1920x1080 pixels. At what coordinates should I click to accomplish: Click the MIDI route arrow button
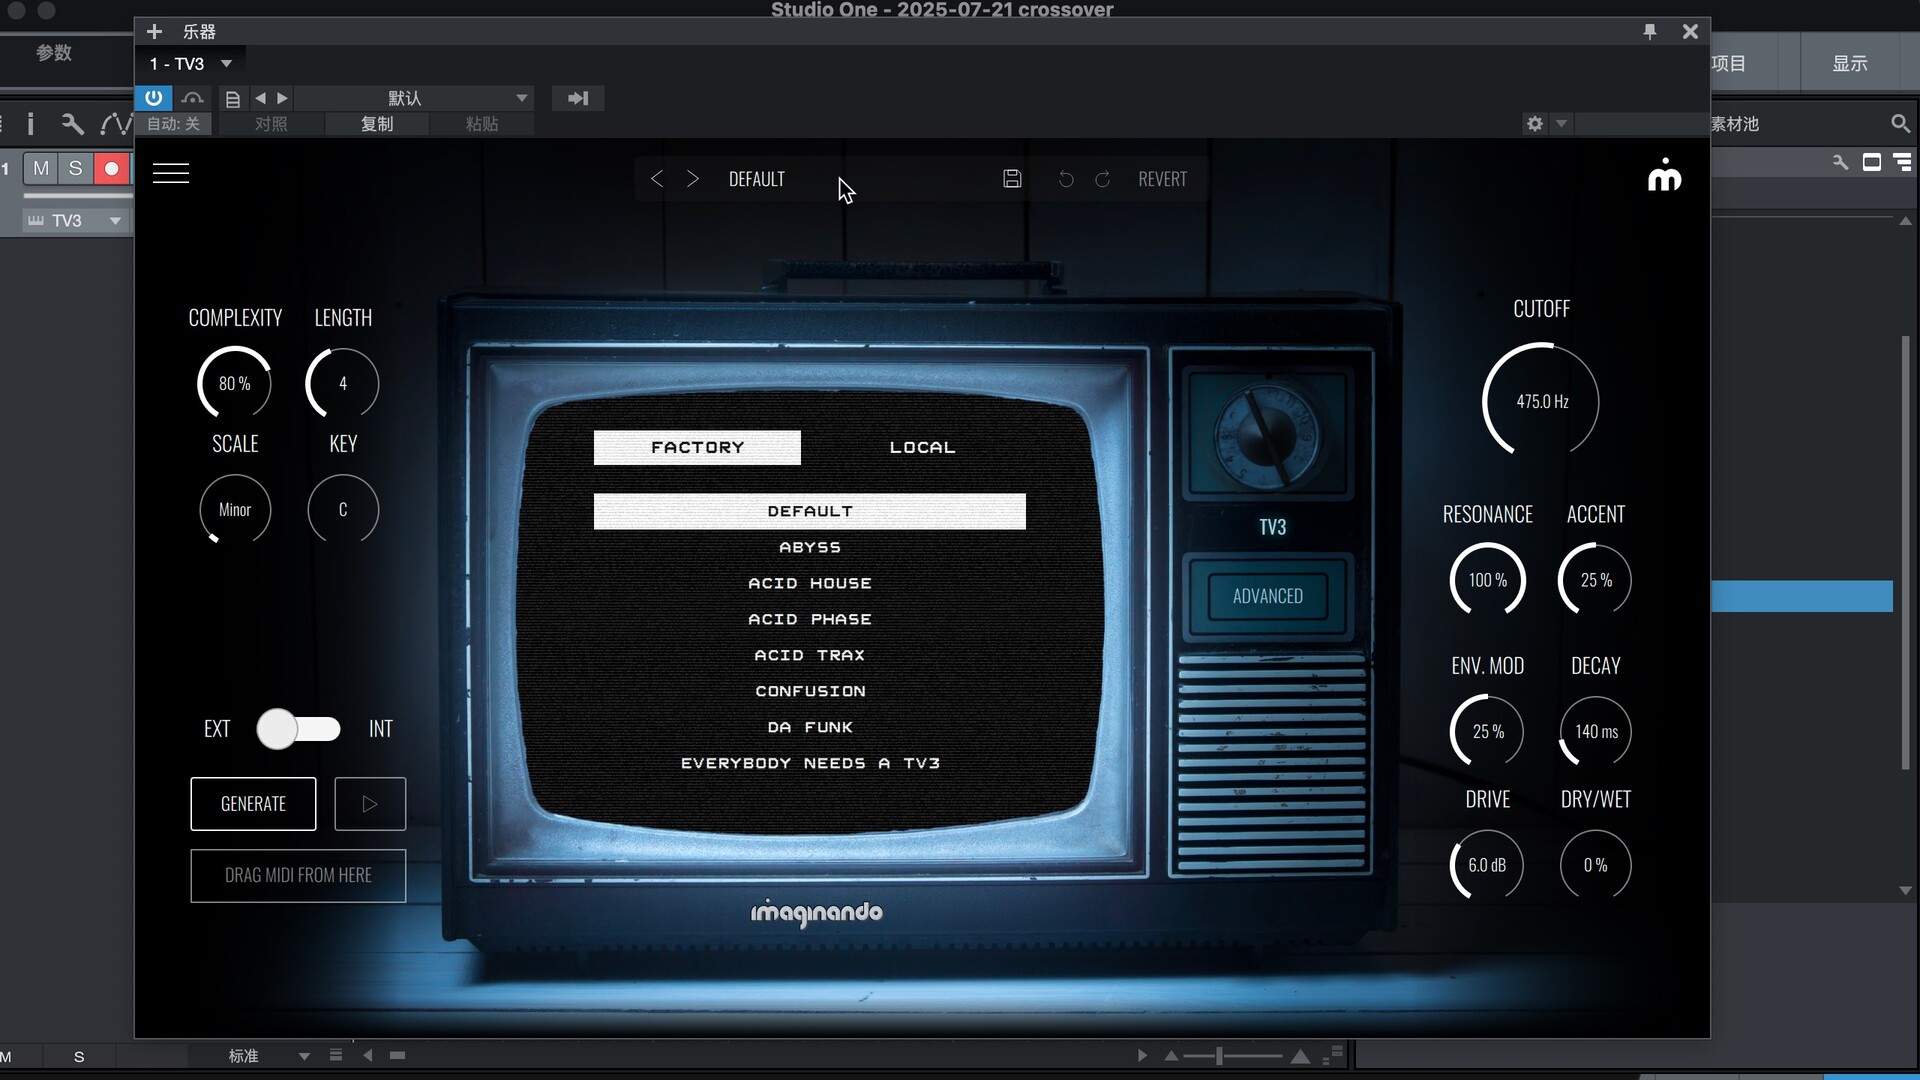pyautogui.click(x=578, y=98)
